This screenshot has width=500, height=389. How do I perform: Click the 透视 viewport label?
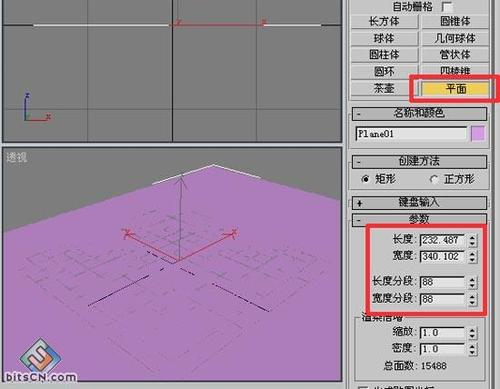click(17, 157)
